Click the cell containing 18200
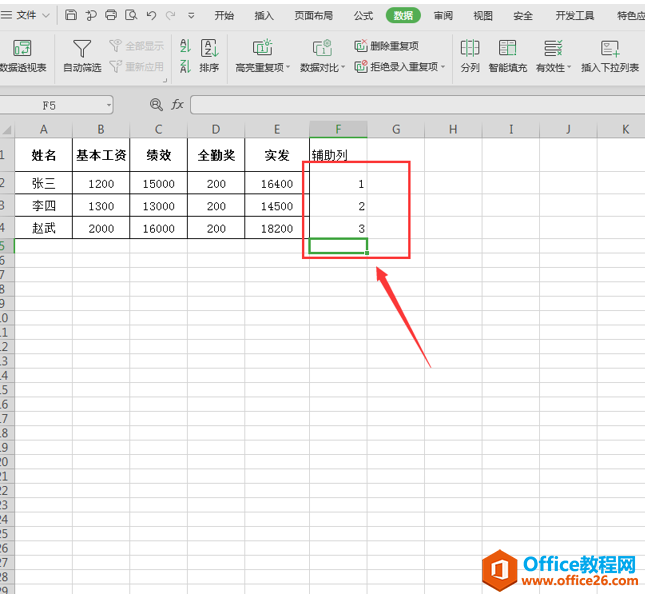Viewport: 645px width, 598px height. coord(277,228)
